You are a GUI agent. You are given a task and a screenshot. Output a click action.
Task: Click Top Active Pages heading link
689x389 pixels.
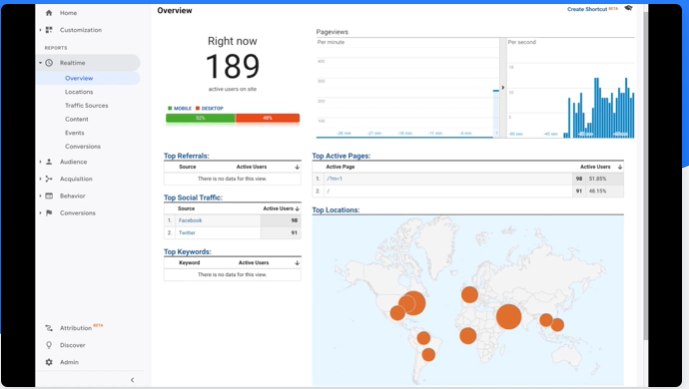coord(341,156)
